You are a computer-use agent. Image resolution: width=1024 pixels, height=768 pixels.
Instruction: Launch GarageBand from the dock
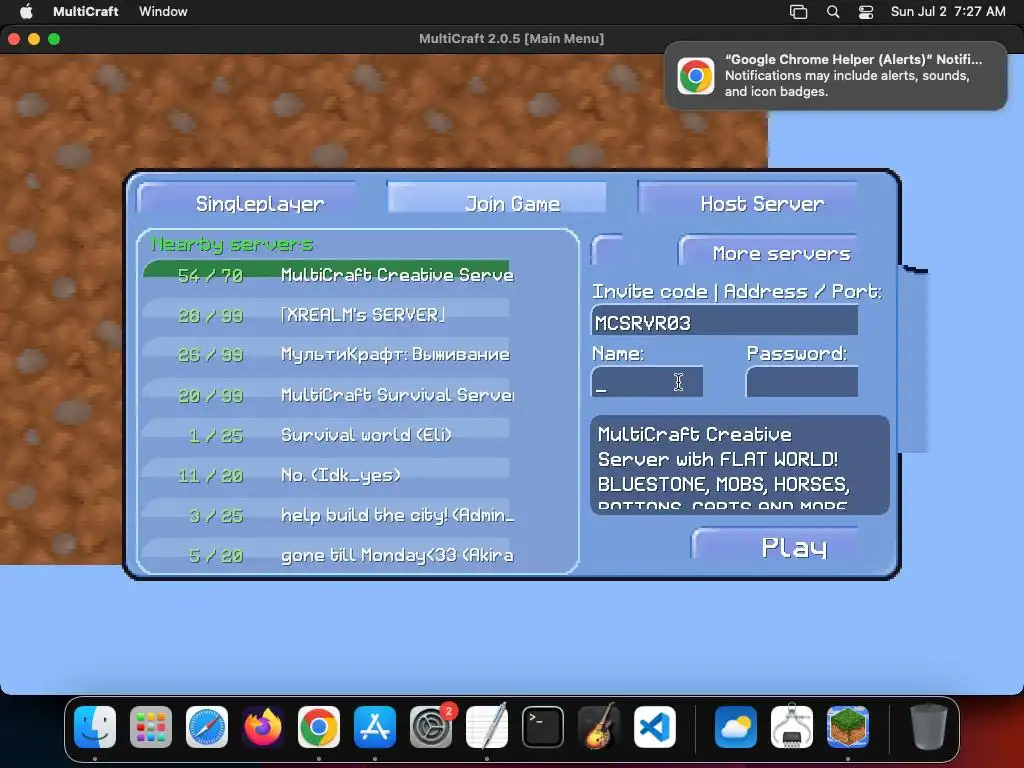pos(599,727)
